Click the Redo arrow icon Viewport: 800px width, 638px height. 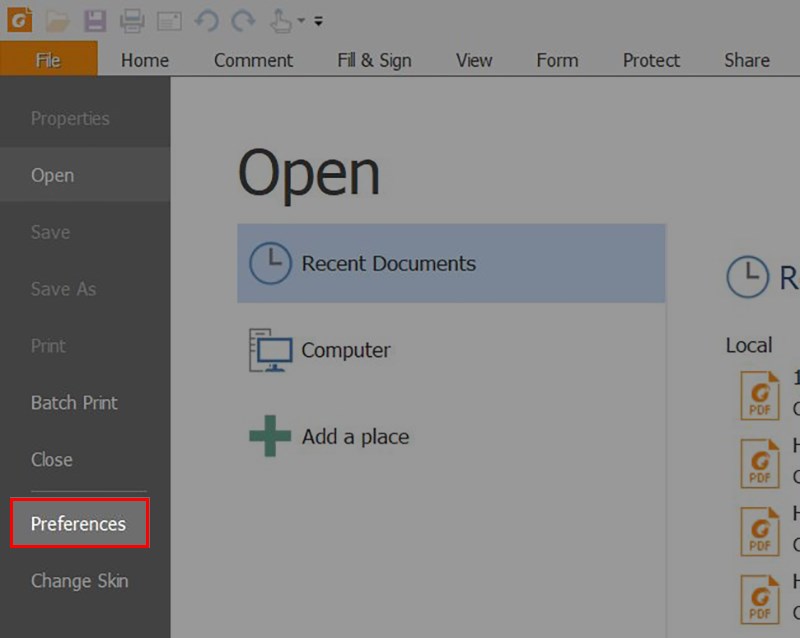coord(243,21)
